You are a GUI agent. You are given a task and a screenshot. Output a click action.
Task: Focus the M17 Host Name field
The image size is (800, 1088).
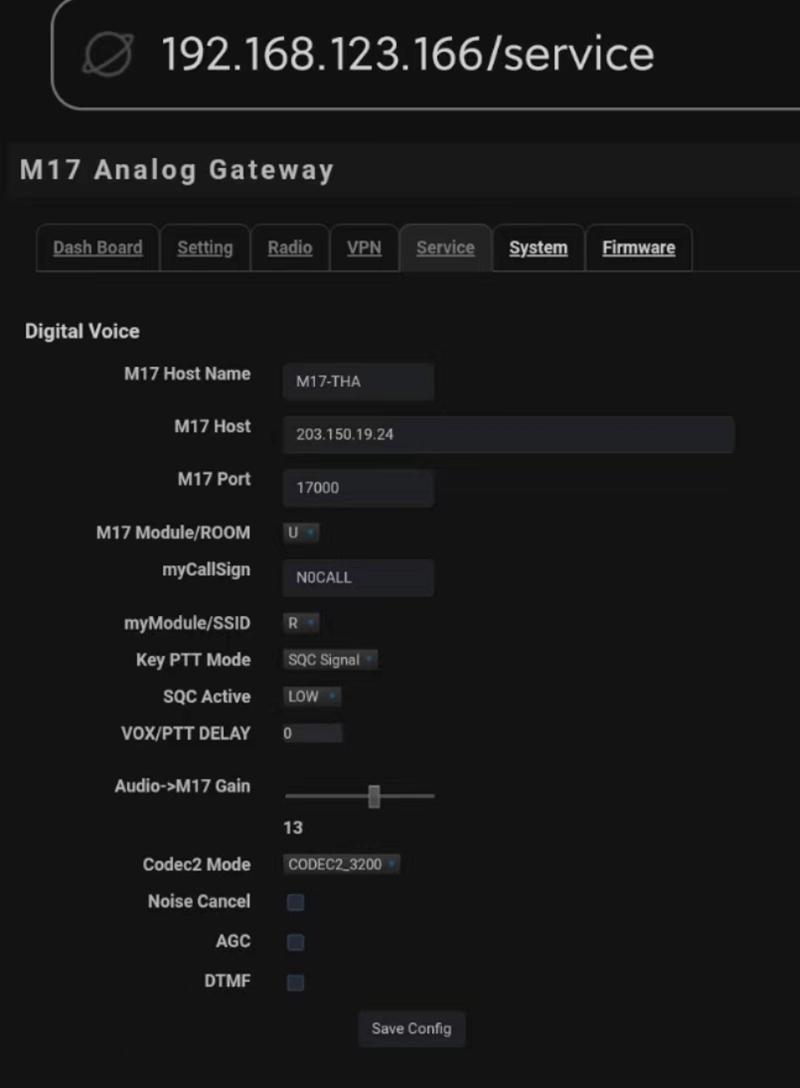coord(358,381)
